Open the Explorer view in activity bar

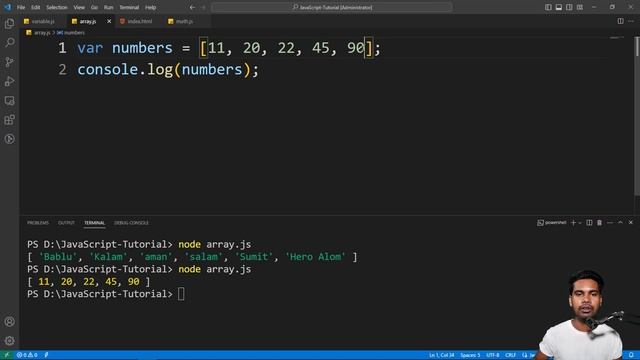9,23
